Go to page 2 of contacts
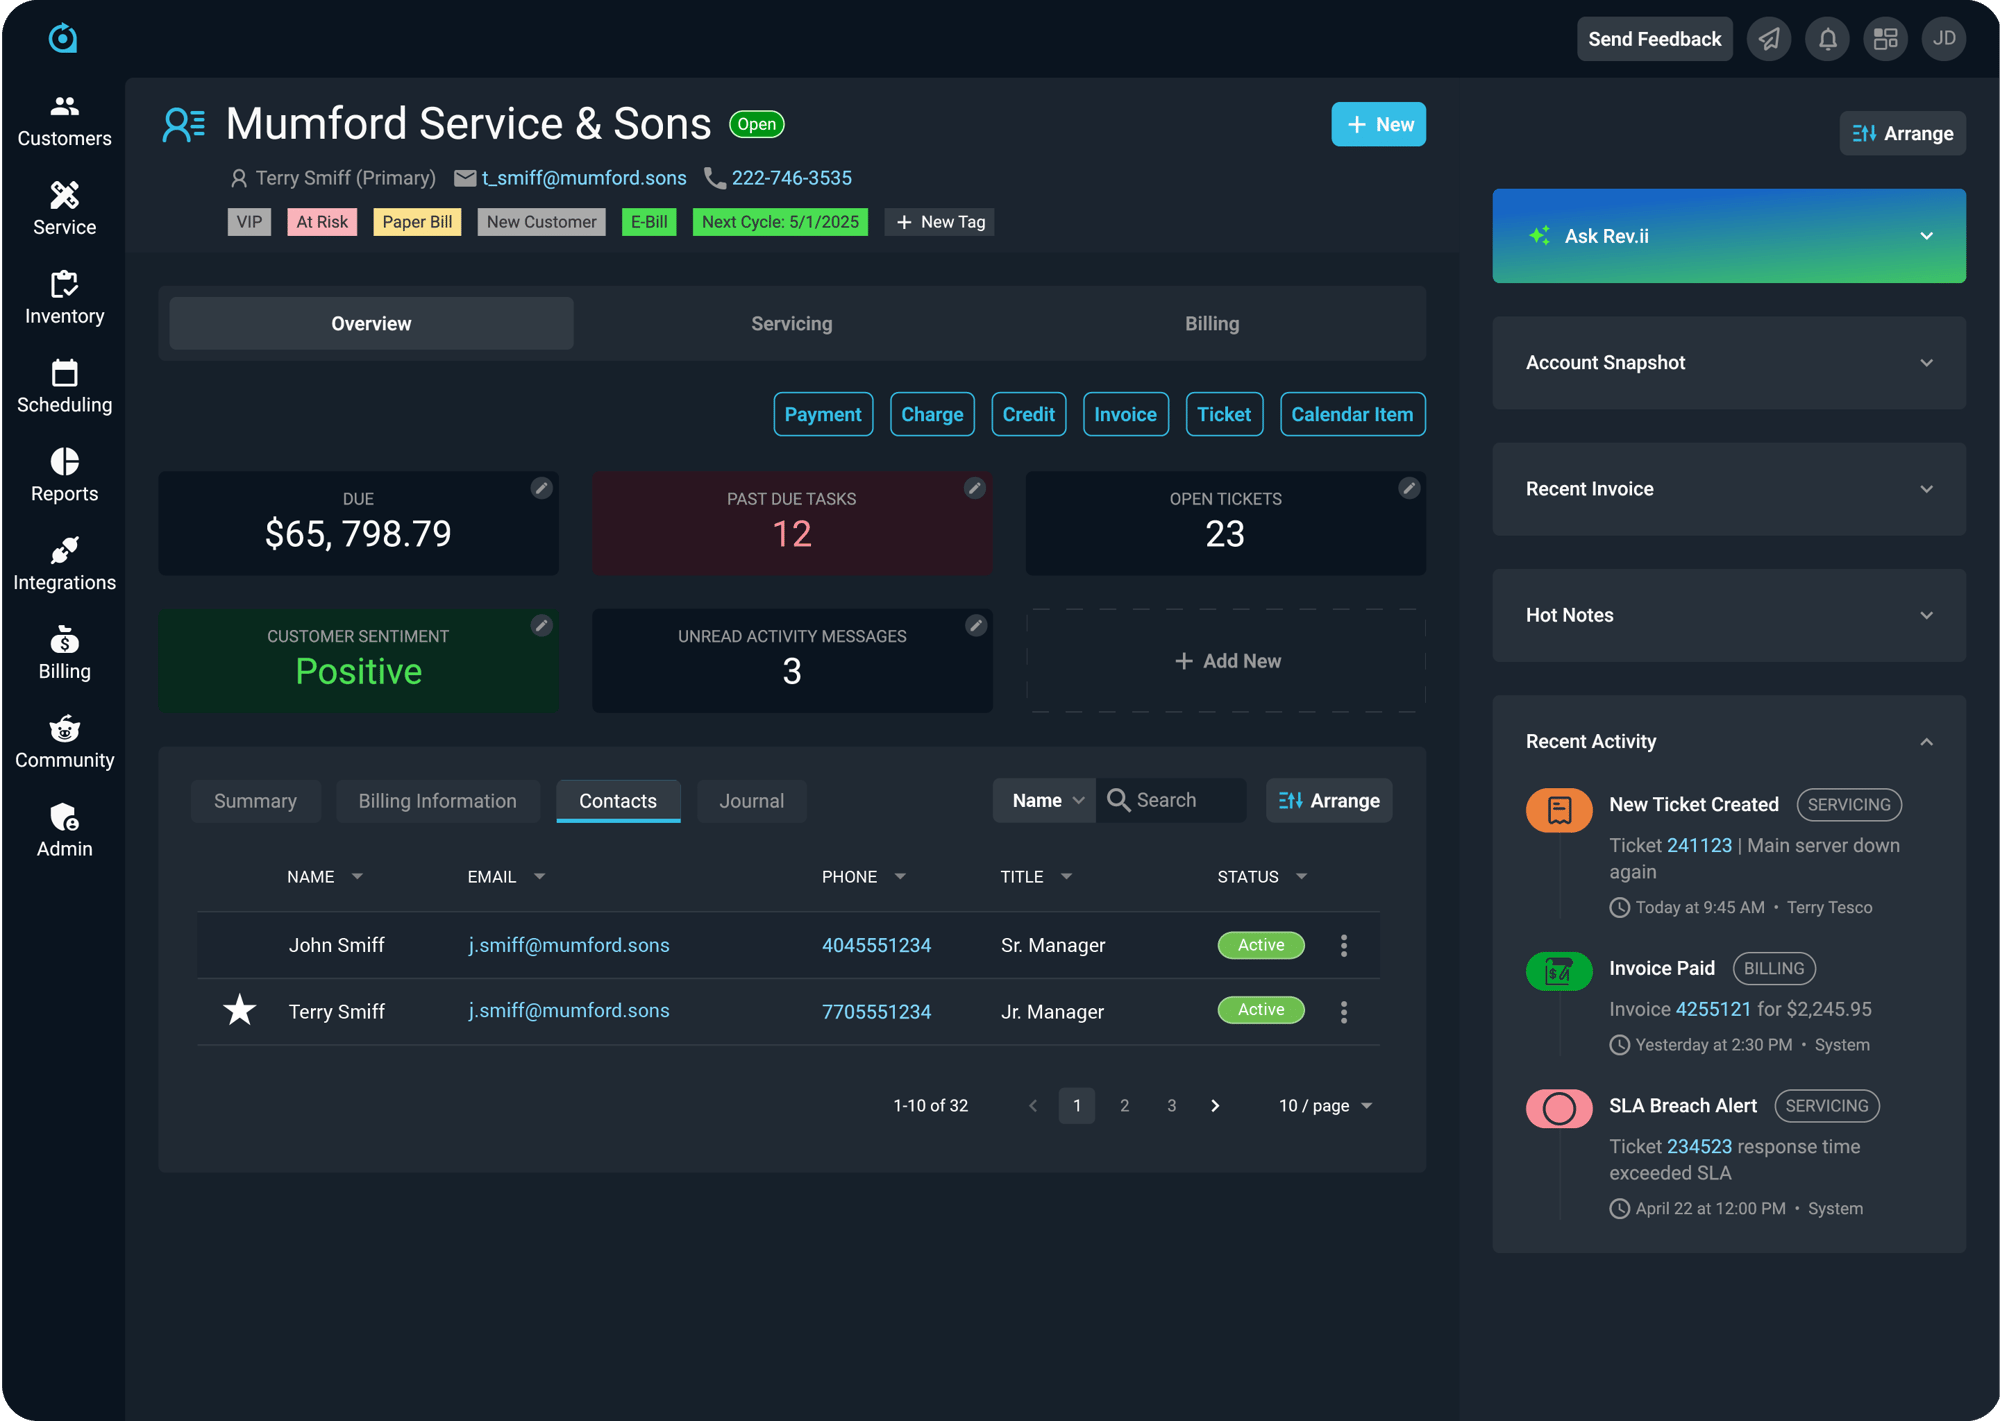 pyautogui.click(x=1124, y=1106)
